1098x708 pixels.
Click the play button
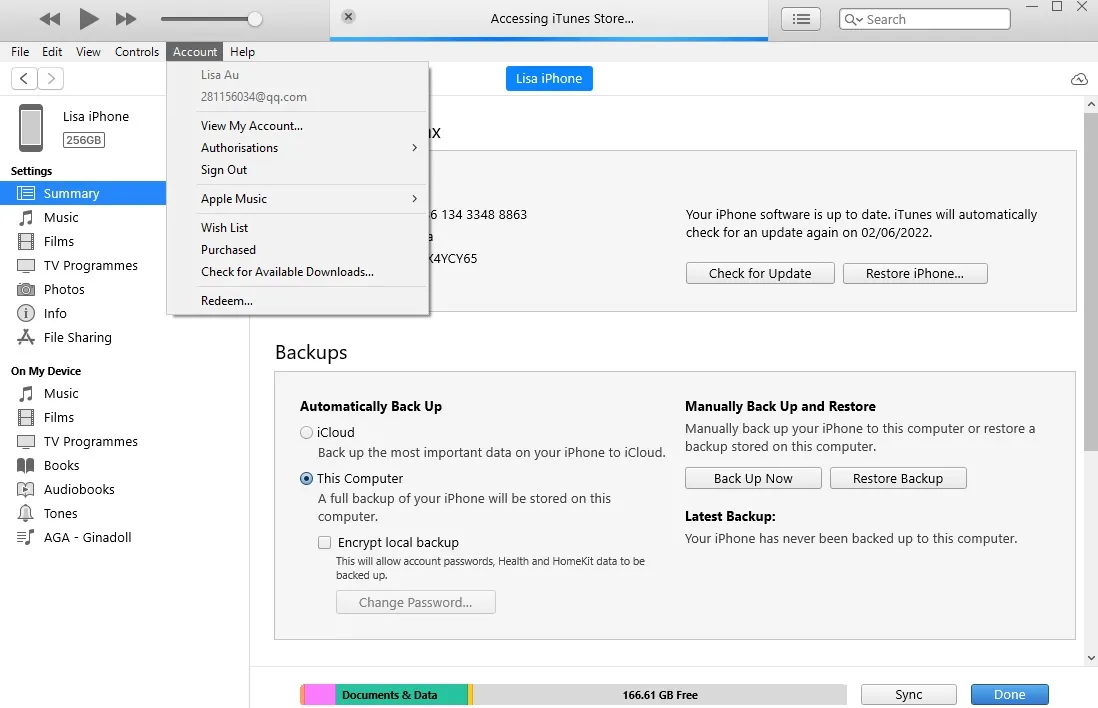(88, 19)
